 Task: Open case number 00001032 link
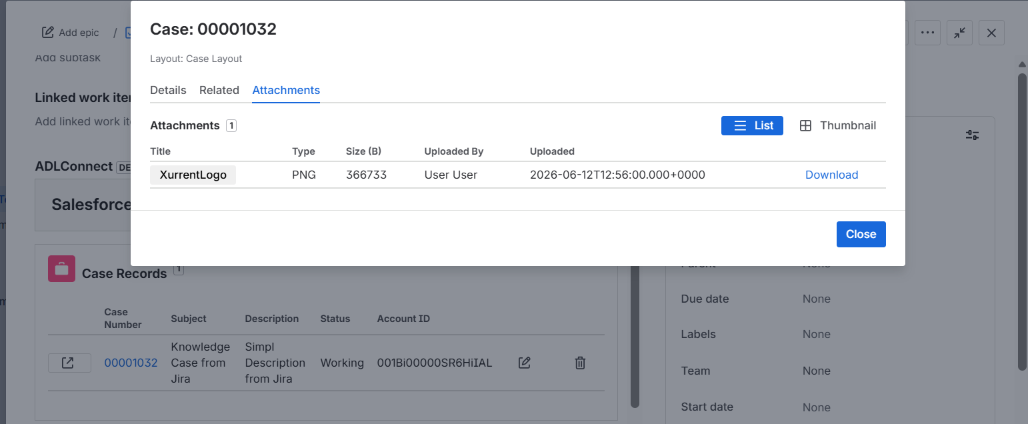coord(130,362)
